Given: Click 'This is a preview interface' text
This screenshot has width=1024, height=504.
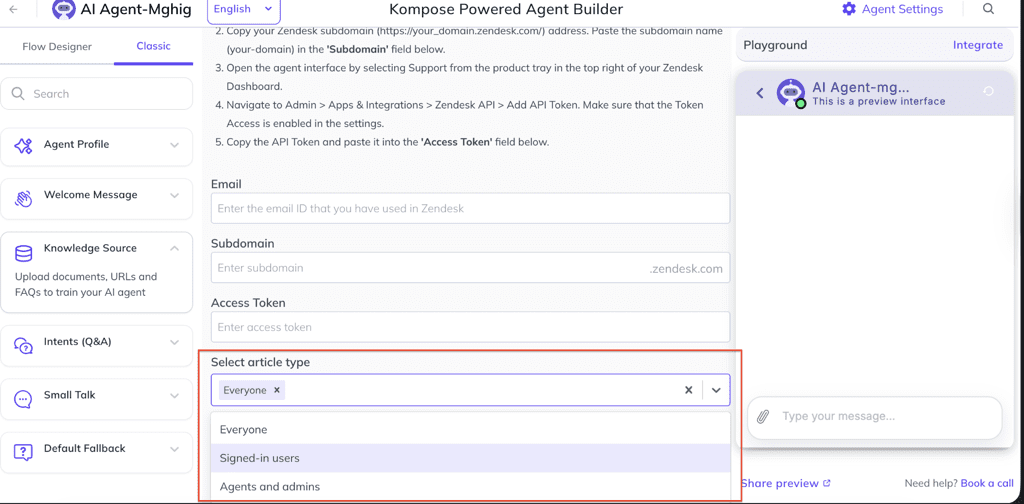Looking at the screenshot, I should [x=878, y=101].
